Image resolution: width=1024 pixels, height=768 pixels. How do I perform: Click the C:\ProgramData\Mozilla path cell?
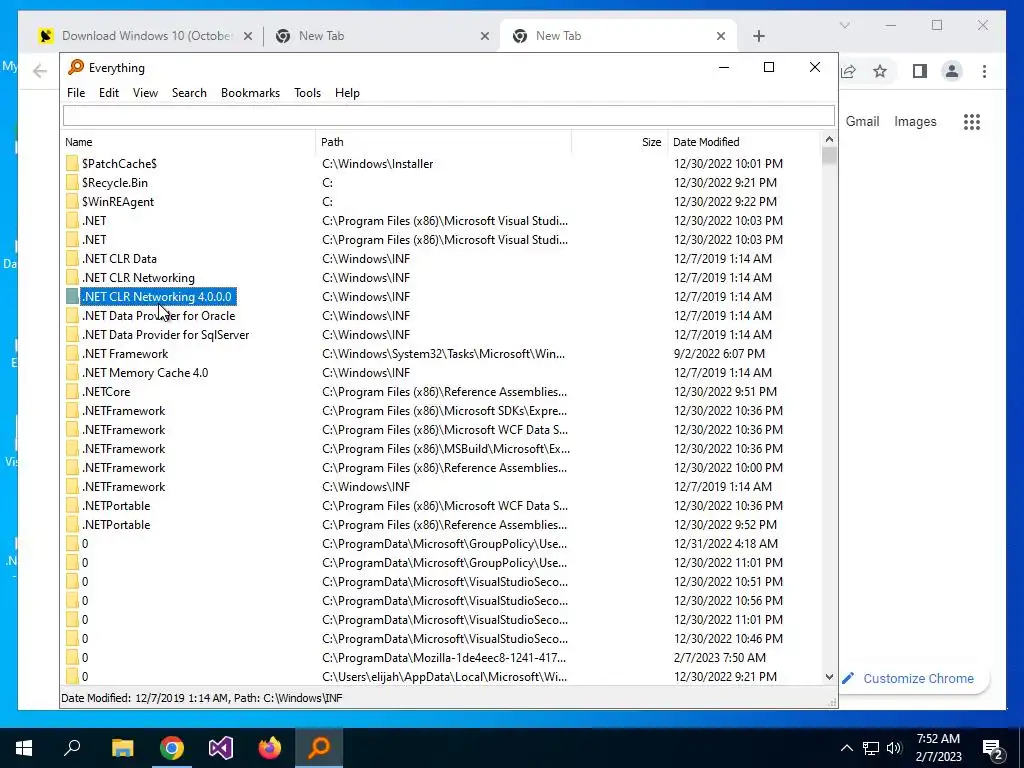(x=444, y=657)
